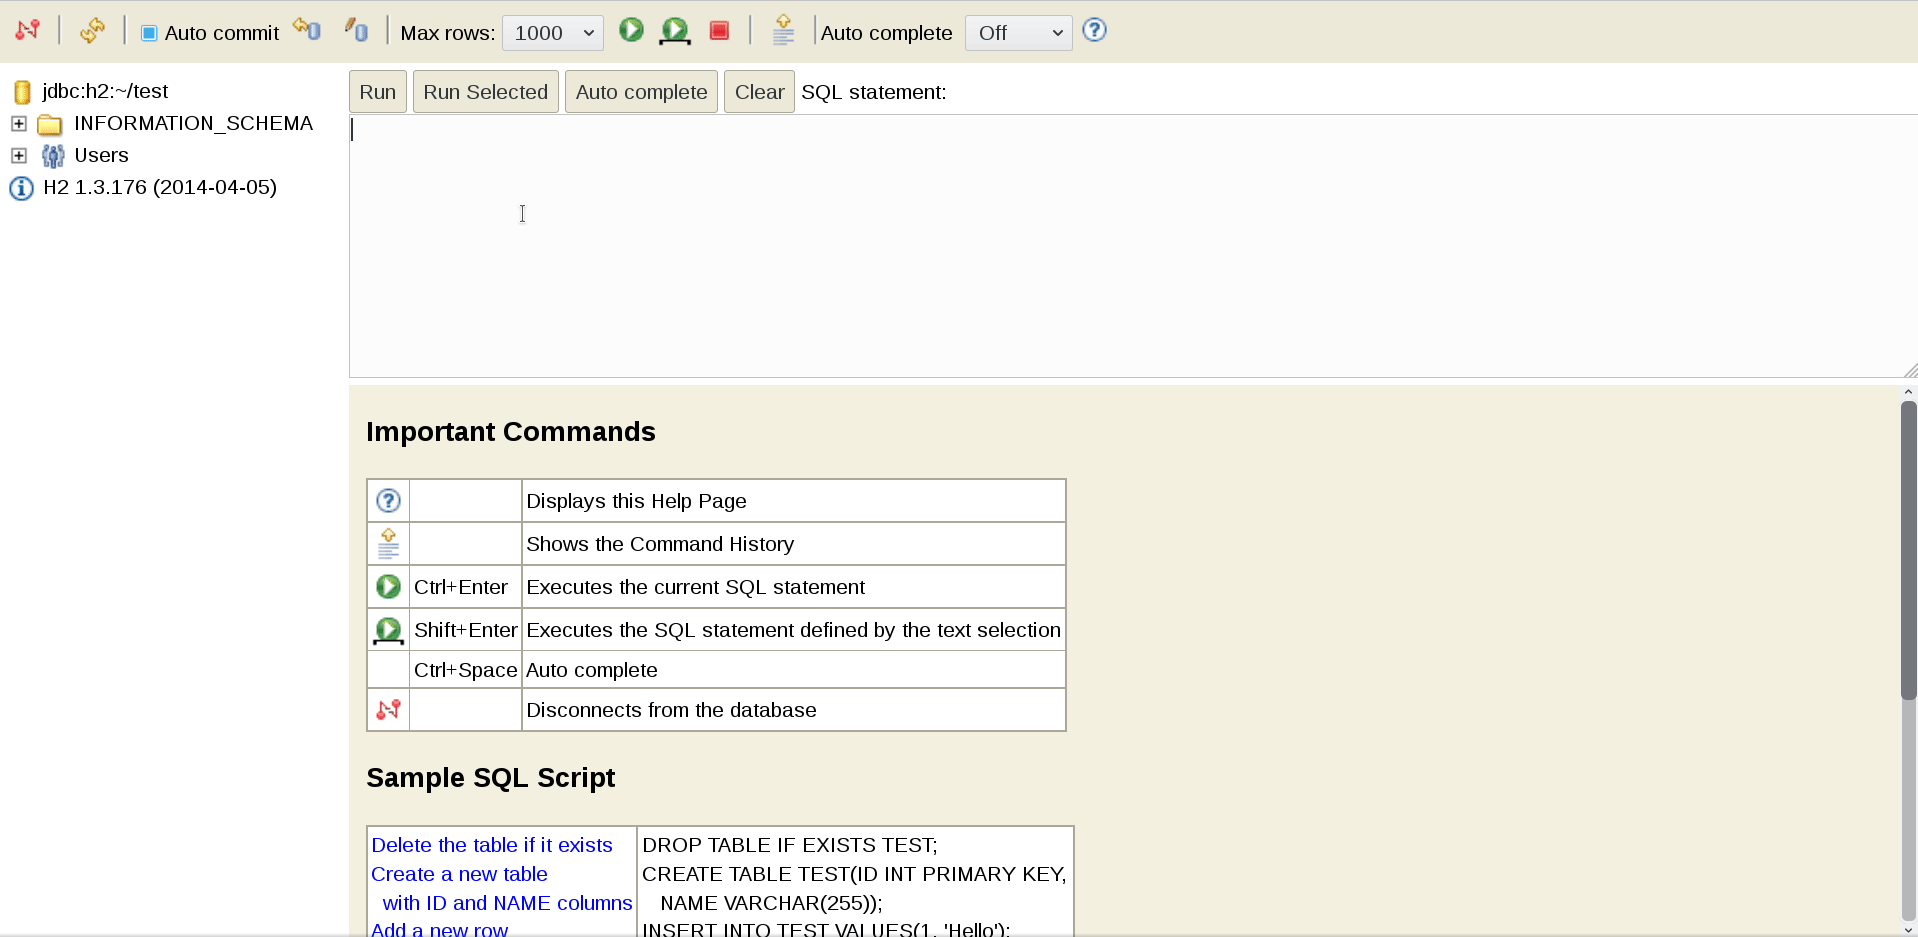
Task: Click the Command History icon in the commands table
Action: (388, 544)
